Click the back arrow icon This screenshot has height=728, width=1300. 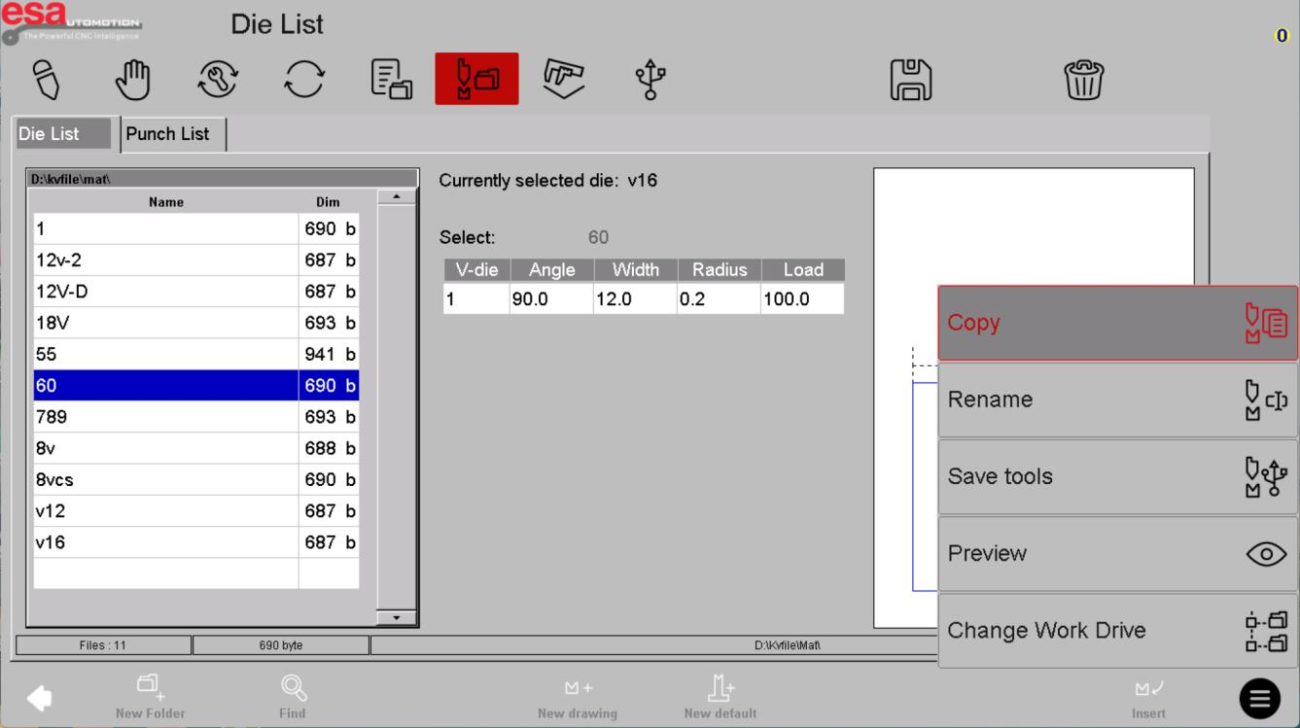[40, 698]
